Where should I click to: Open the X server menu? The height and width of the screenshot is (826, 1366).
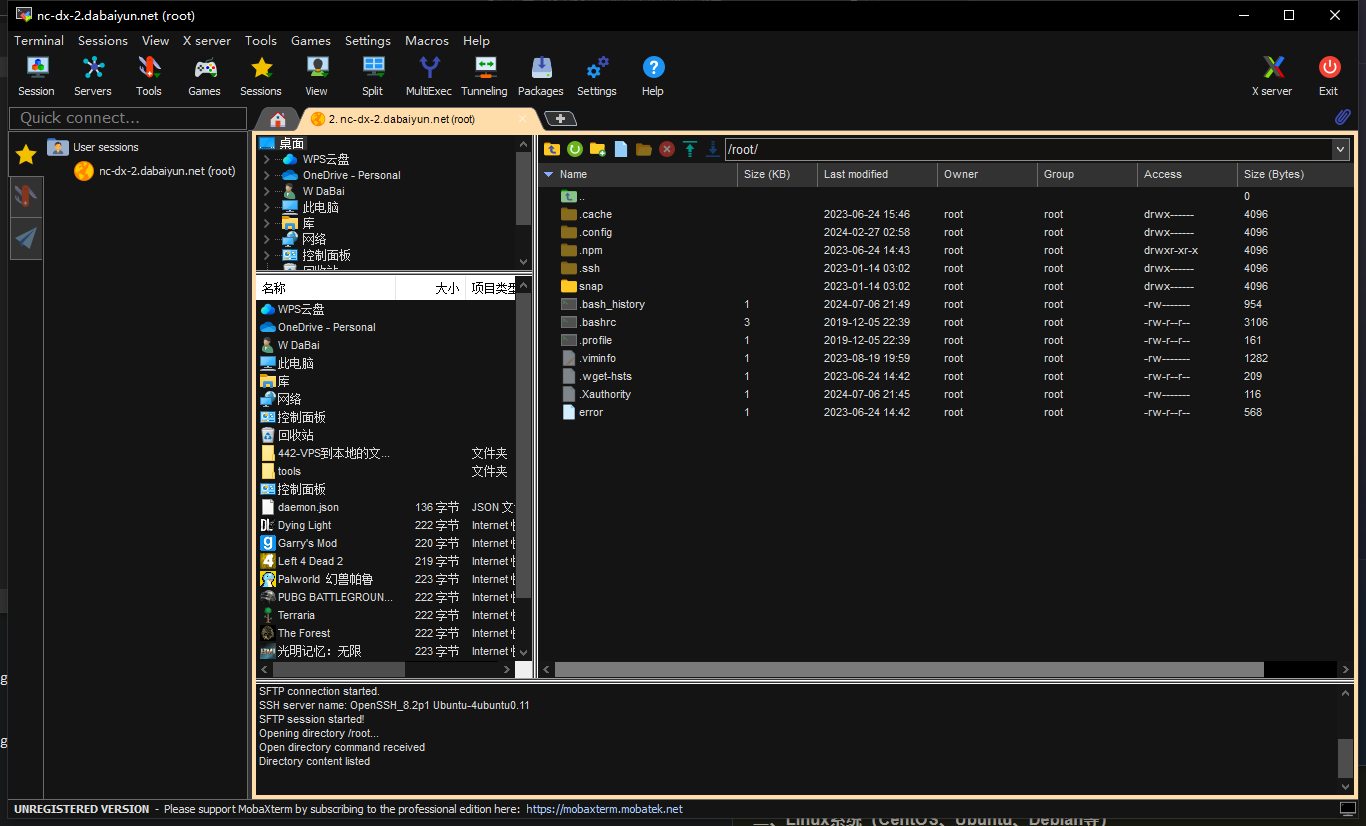tap(207, 41)
